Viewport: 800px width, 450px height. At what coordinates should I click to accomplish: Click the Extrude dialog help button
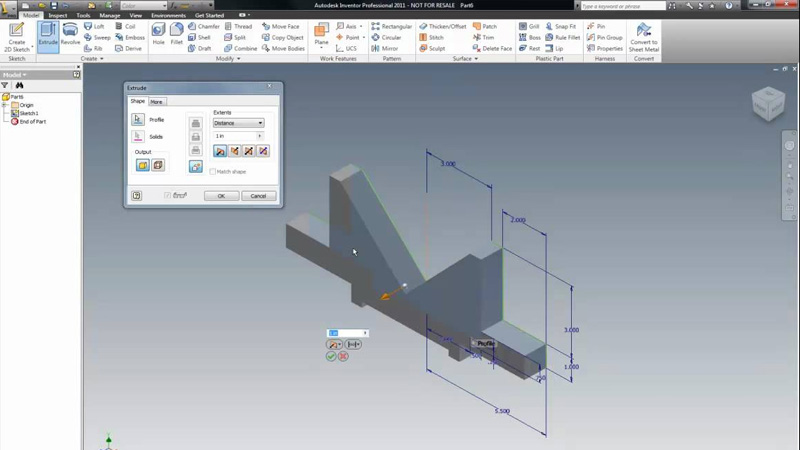coord(137,195)
